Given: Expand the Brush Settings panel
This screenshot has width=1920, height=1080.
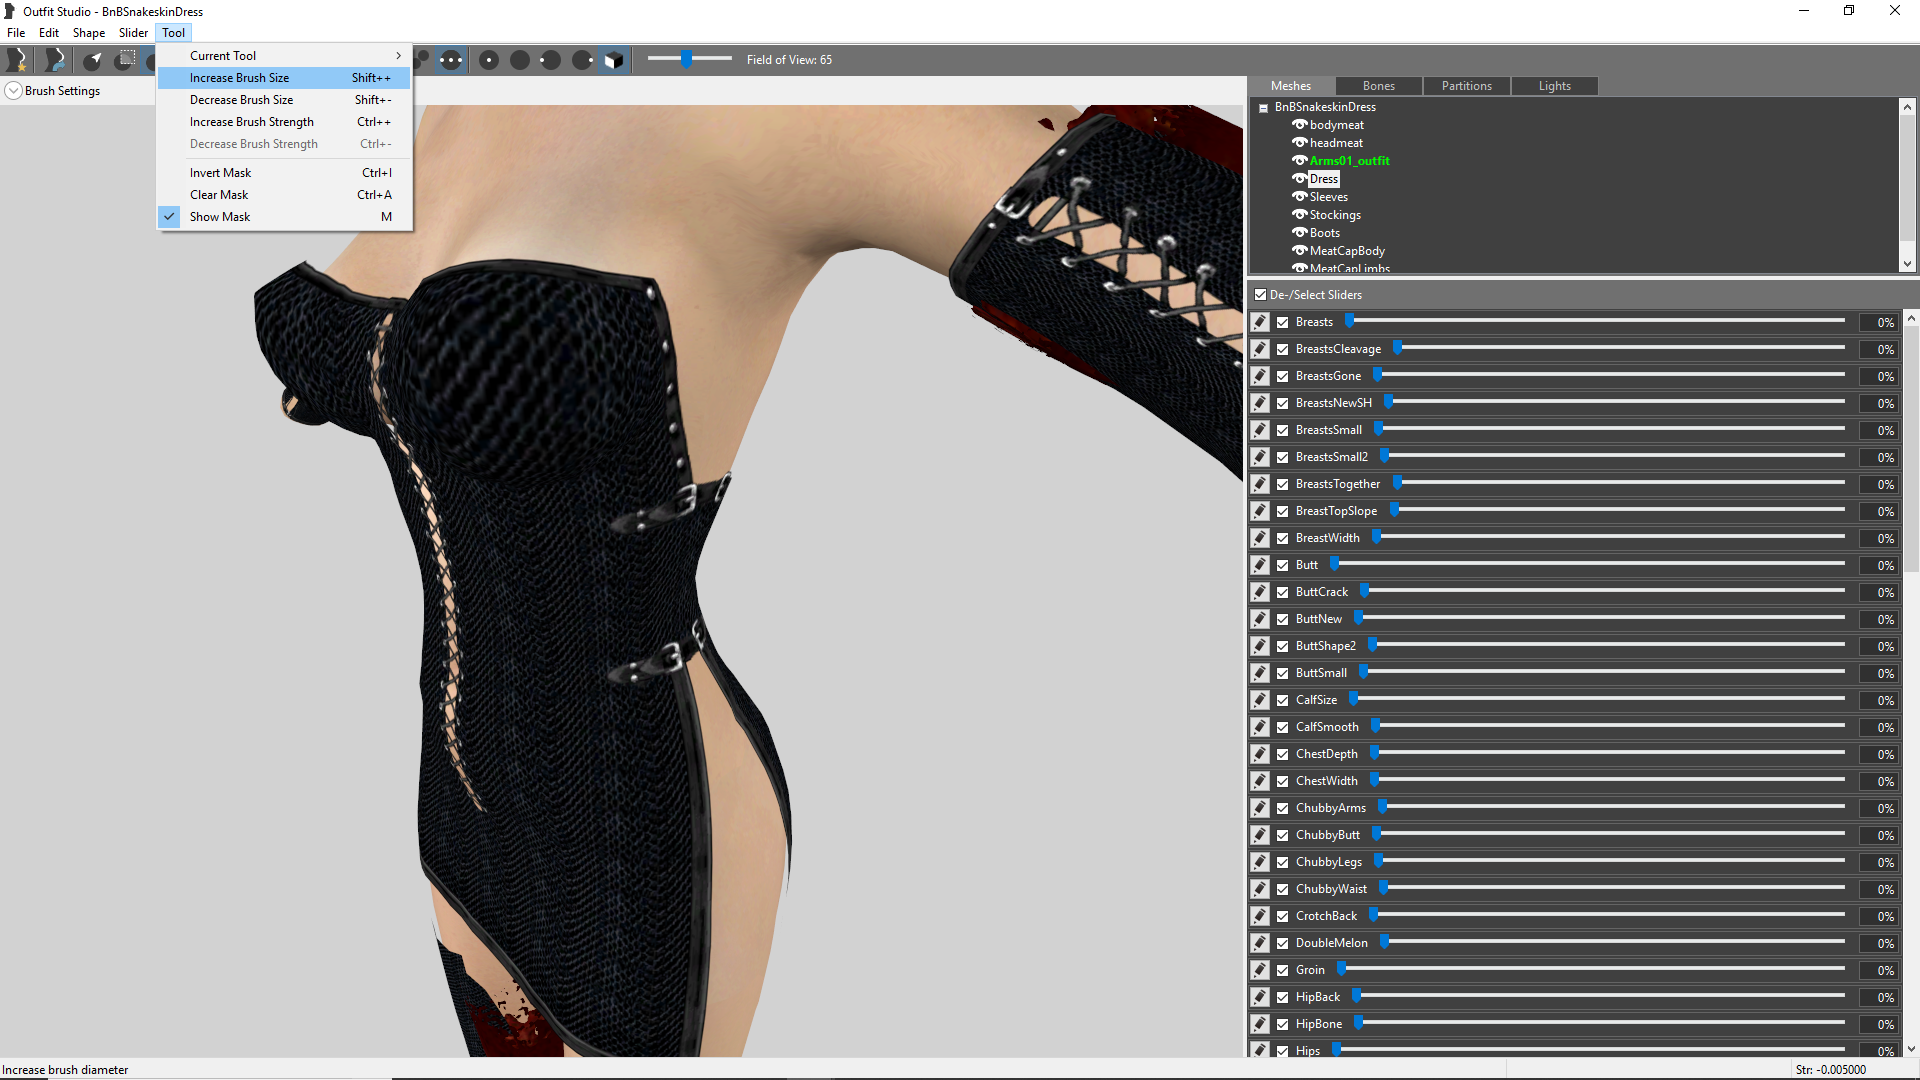Looking at the screenshot, I should click(13, 91).
